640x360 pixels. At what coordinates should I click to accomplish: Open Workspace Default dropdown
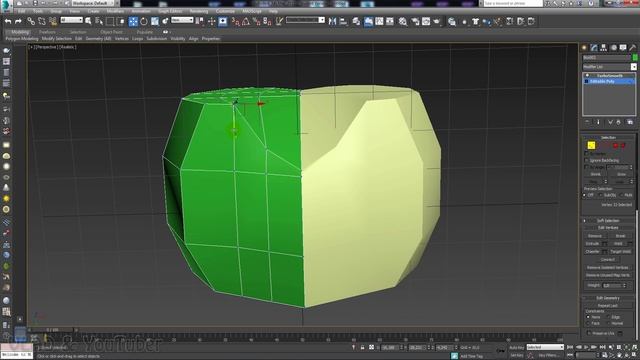coord(93,3)
